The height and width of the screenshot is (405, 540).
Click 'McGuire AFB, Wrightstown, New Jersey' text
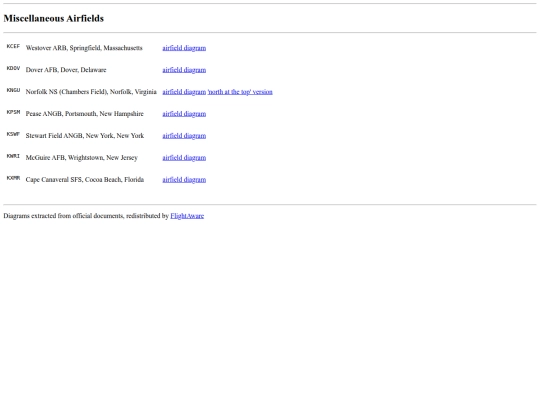click(82, 158)
